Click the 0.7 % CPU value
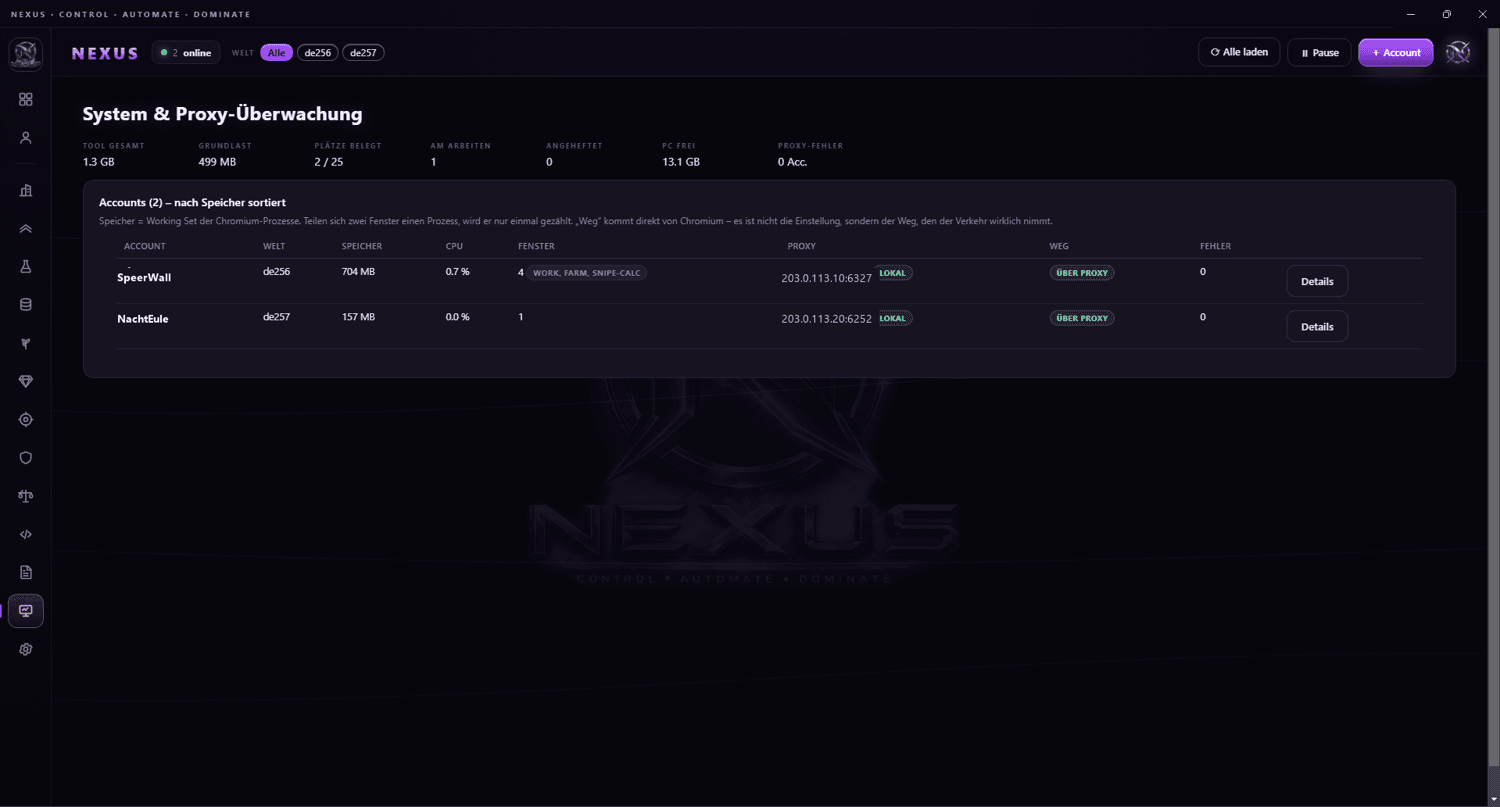 [x=457, y=272]
